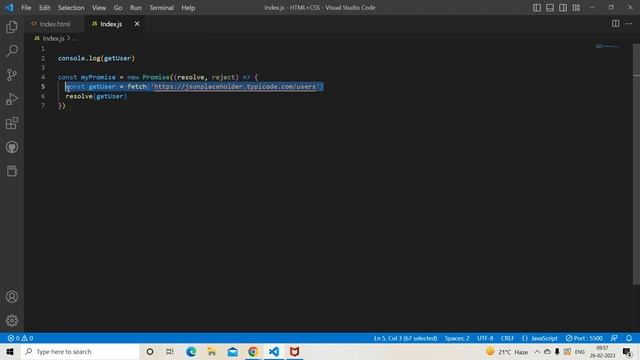The height and width of the screenshot is (360, 640).
Task: Split the editor to the right
Action: pyautogui.click(x=615, y=24)
